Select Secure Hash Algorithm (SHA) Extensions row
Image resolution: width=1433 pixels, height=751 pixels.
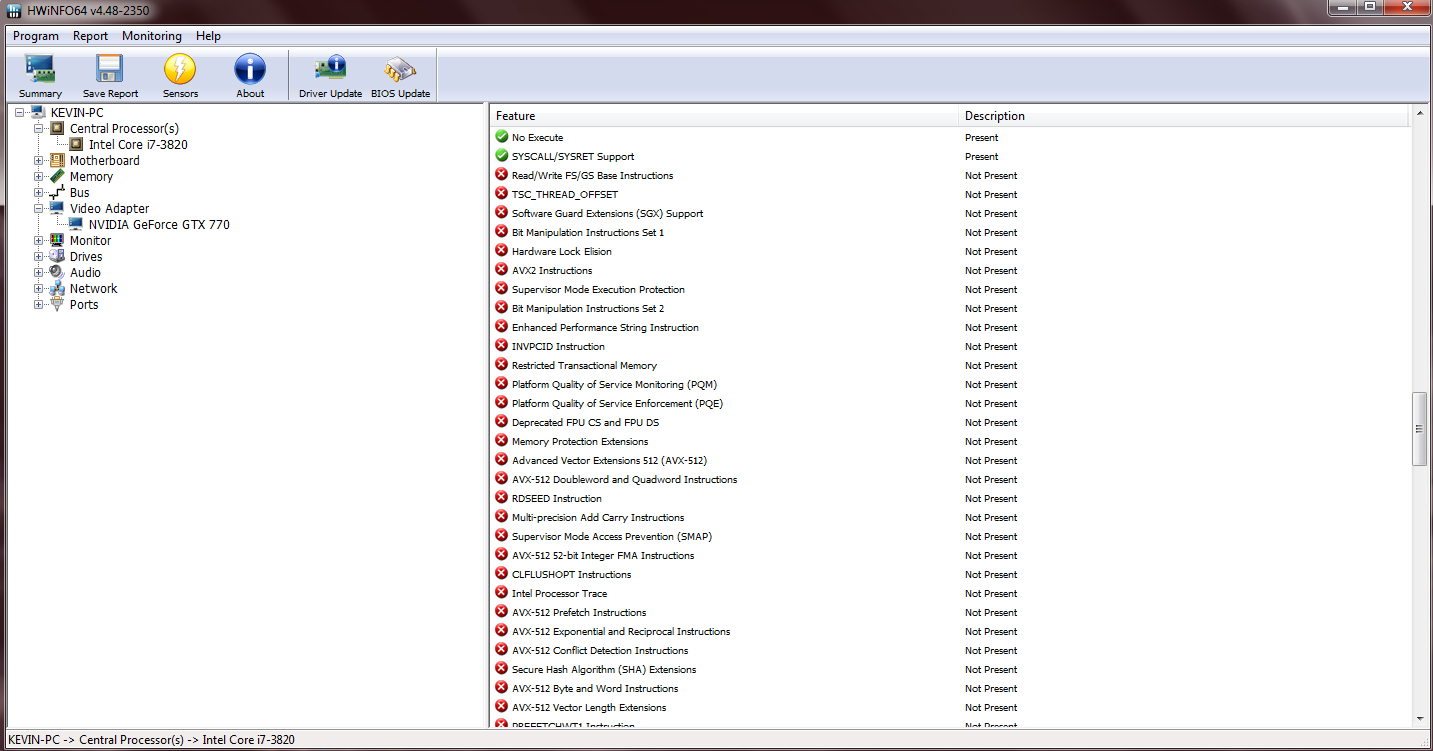click(950, 669)
